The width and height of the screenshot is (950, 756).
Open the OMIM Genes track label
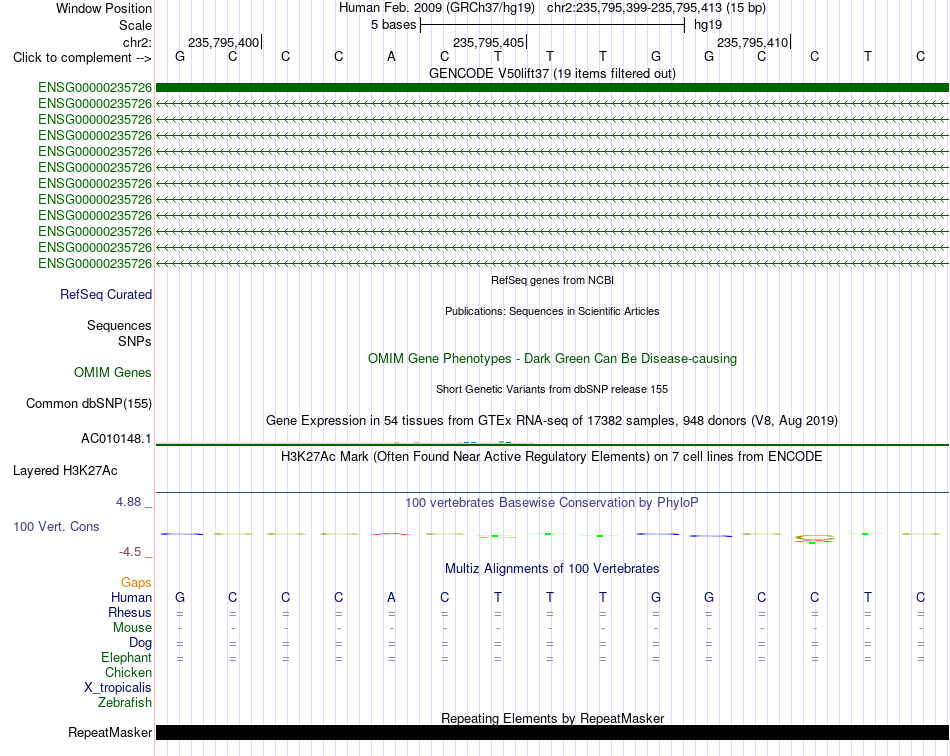(x=113, y=373)
